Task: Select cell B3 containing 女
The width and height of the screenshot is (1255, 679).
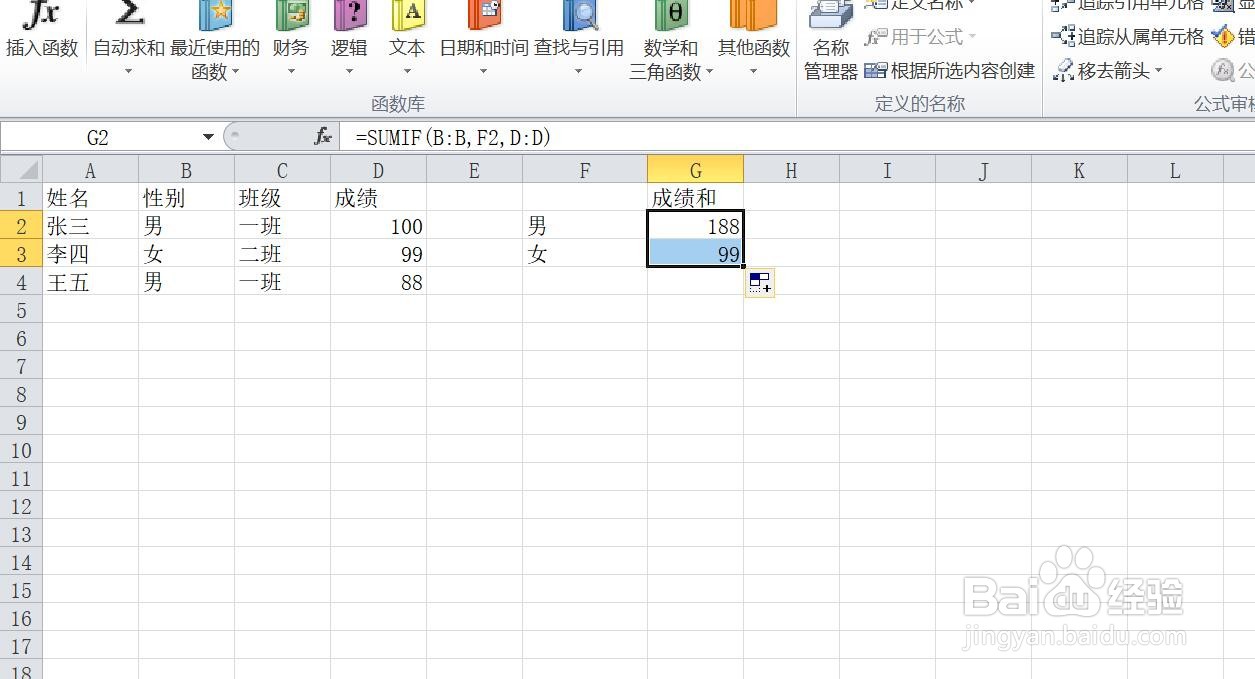Action: pos(186,254)
